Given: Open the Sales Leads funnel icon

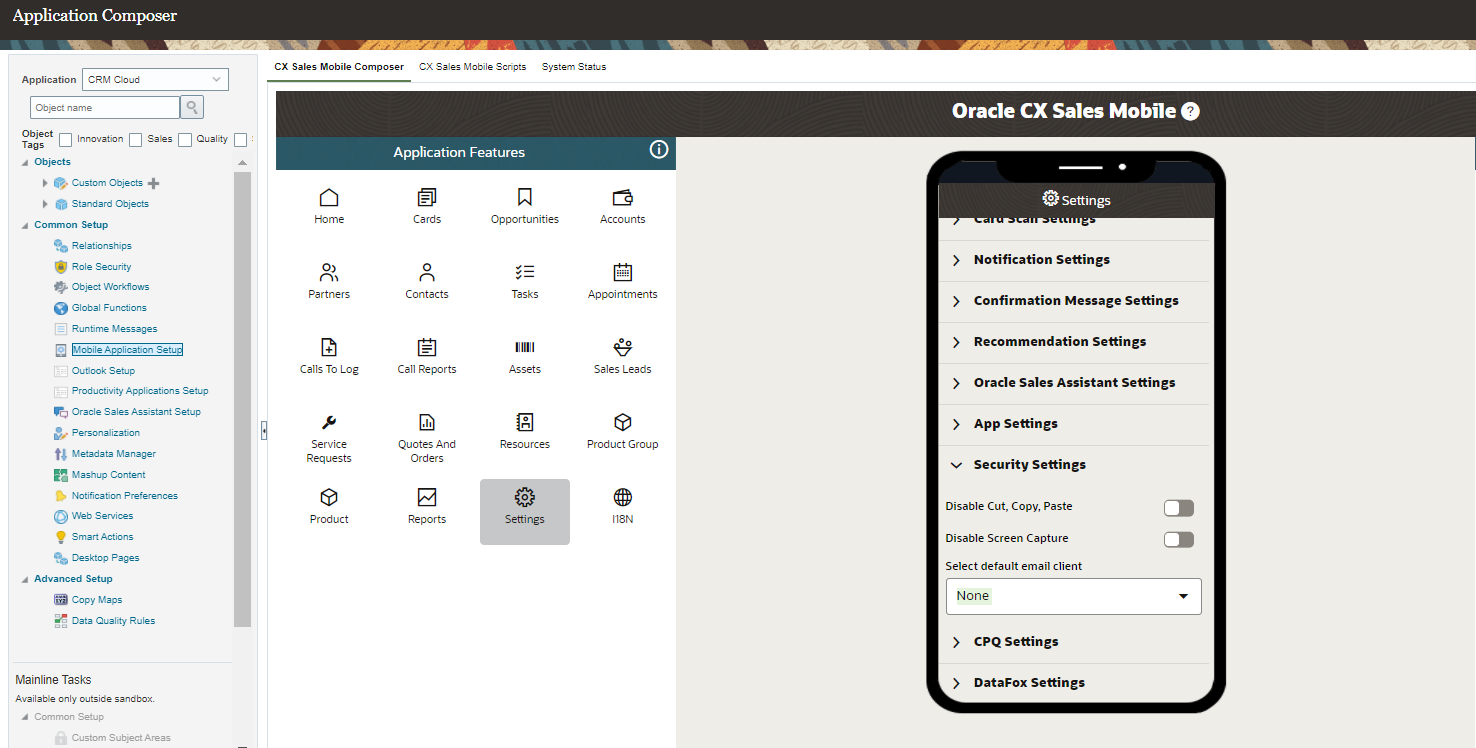Looking at the screenshot, I should [623, 348].
